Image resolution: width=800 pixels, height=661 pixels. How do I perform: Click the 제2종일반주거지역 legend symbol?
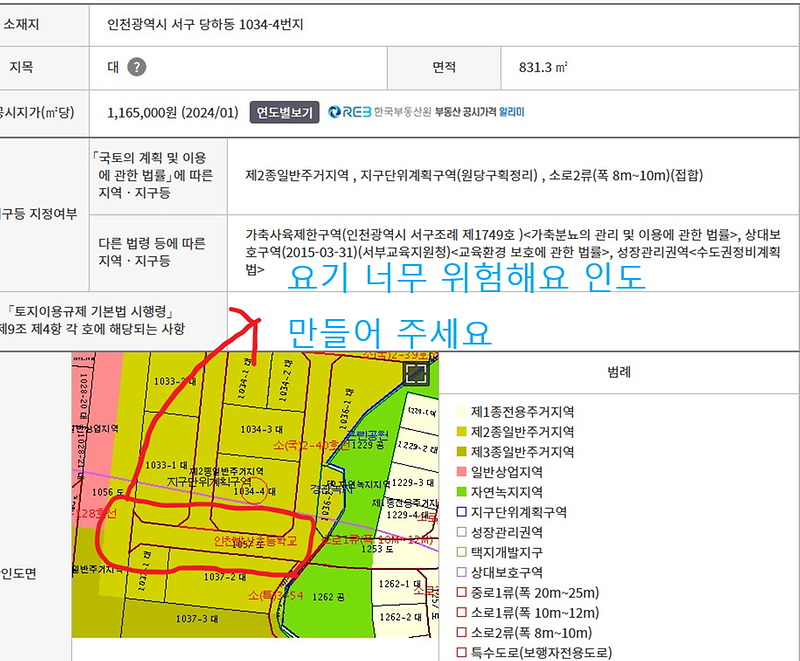pos(461,431)
